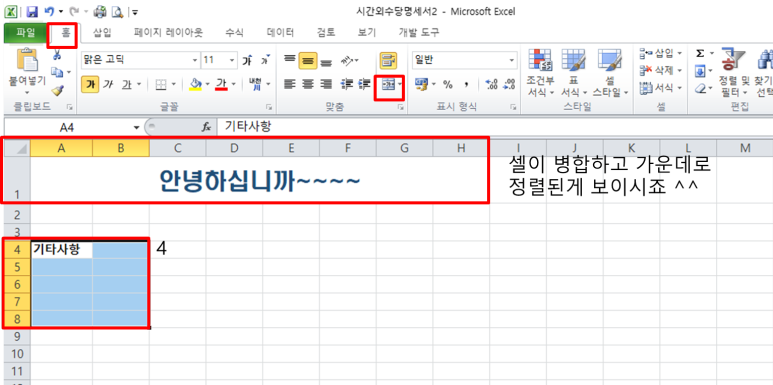Cut selection with the scissors icon

57,55
